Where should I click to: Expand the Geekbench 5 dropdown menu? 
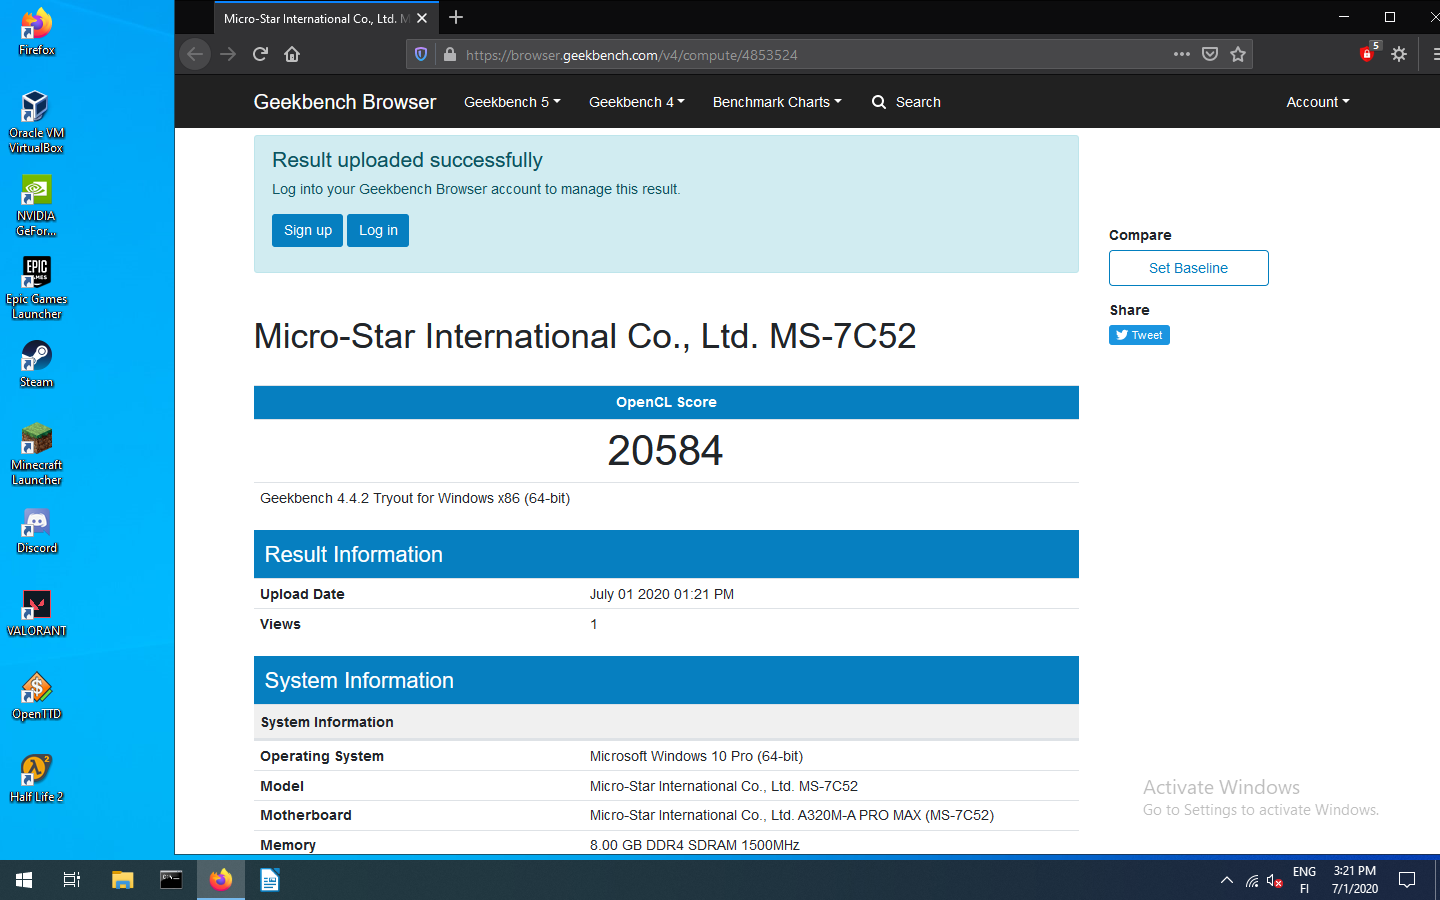(512, 102)
